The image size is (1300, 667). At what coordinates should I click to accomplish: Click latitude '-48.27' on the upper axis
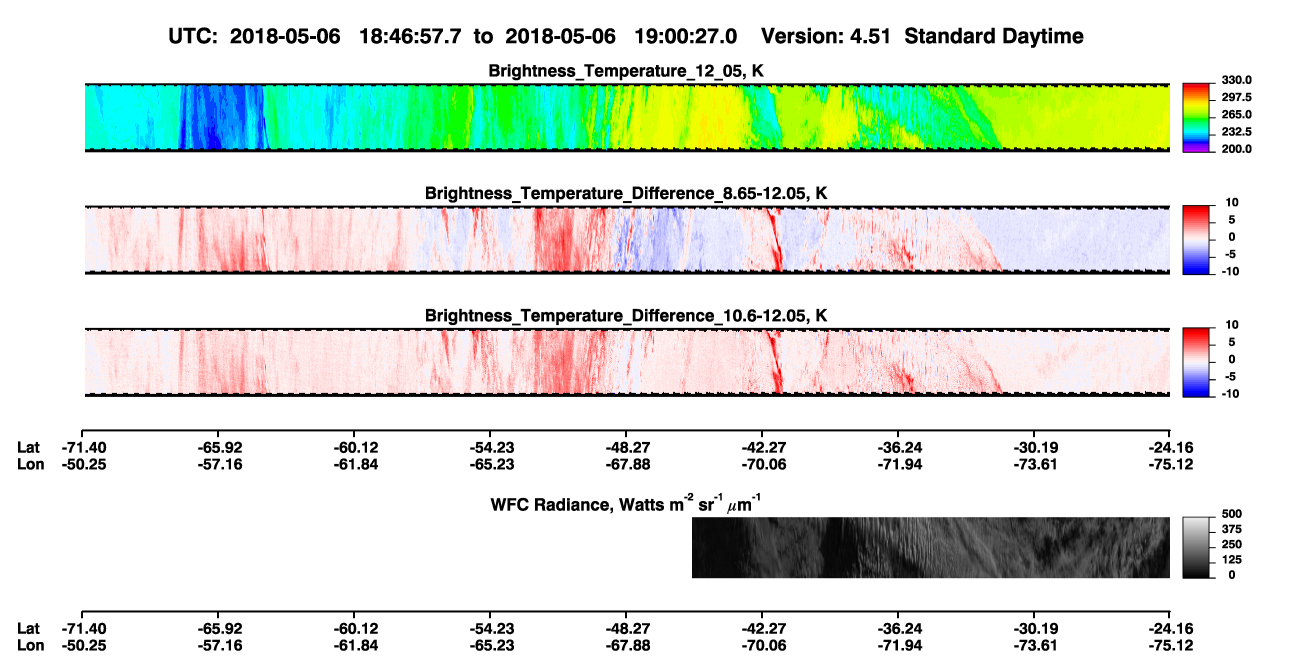626,447
